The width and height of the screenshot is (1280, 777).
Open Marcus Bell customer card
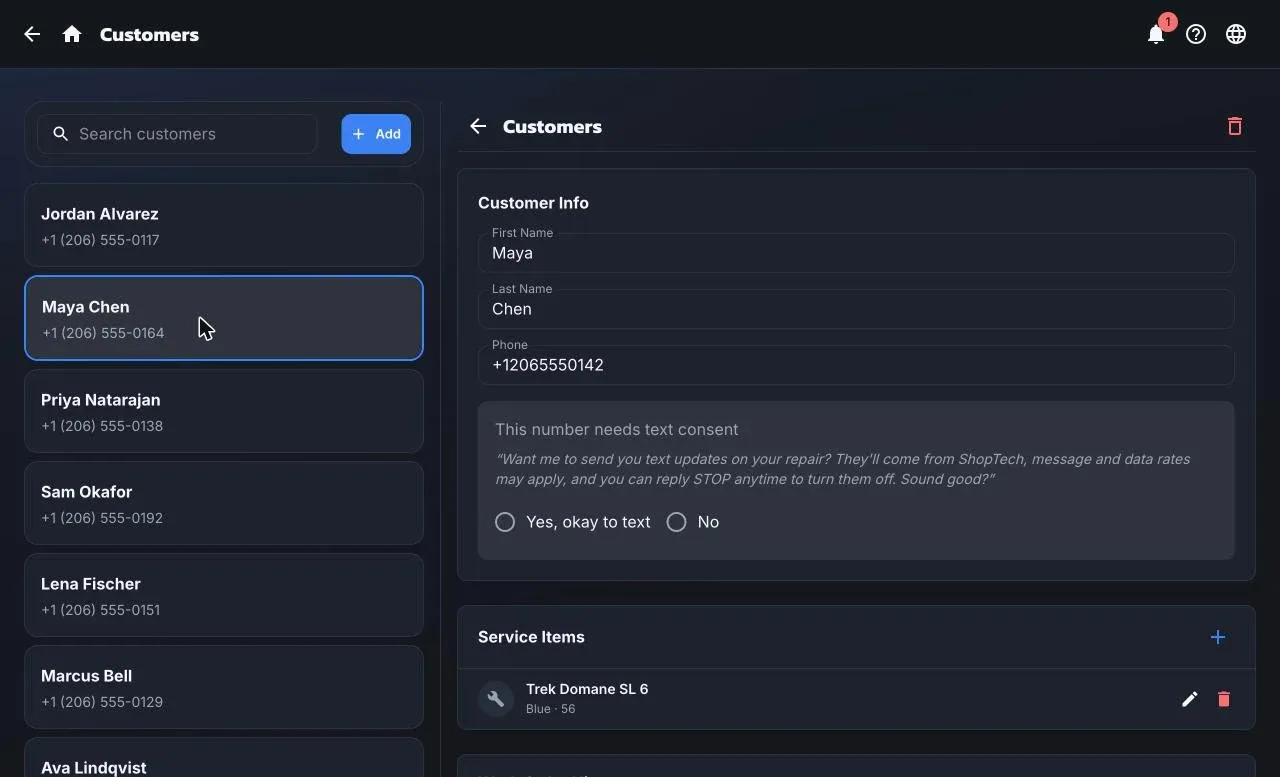(224, 687)
